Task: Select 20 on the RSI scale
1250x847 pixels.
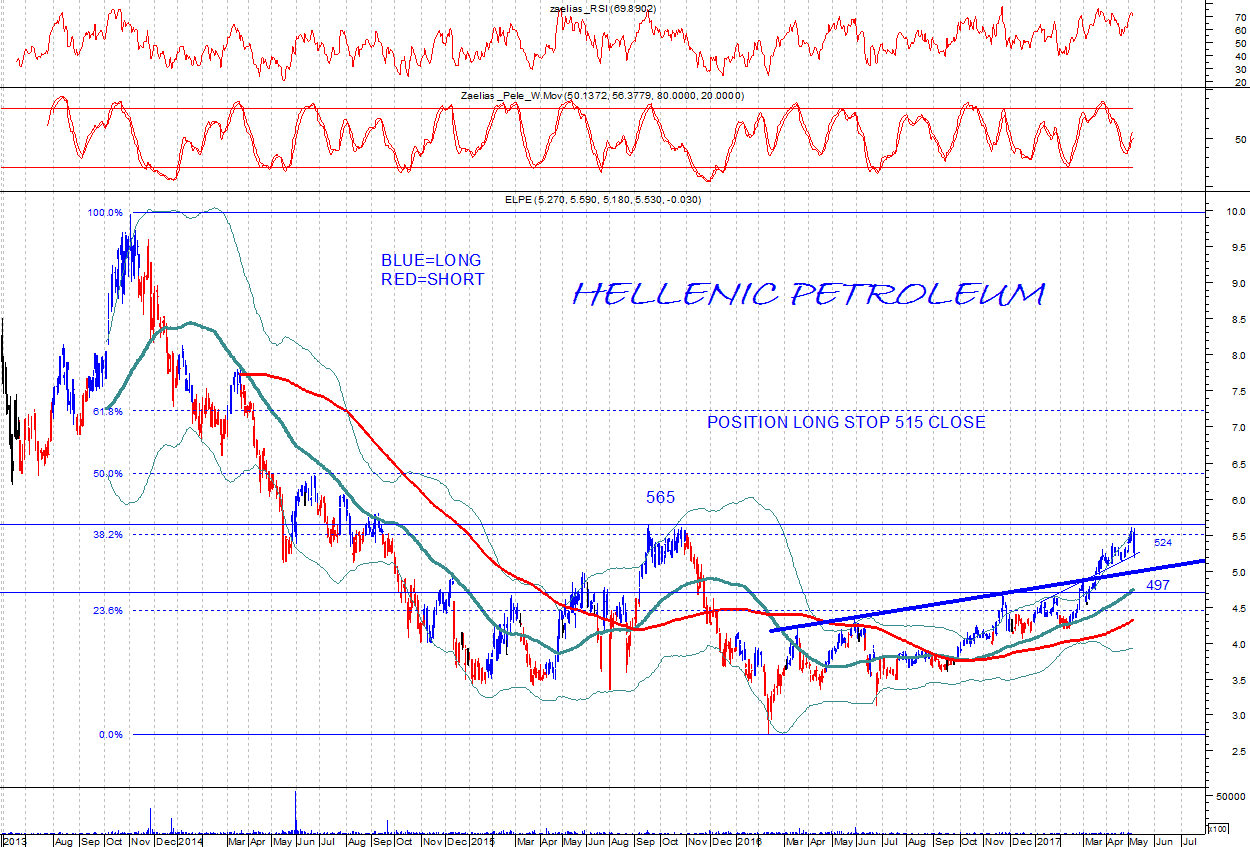Action: point(1240,82)
